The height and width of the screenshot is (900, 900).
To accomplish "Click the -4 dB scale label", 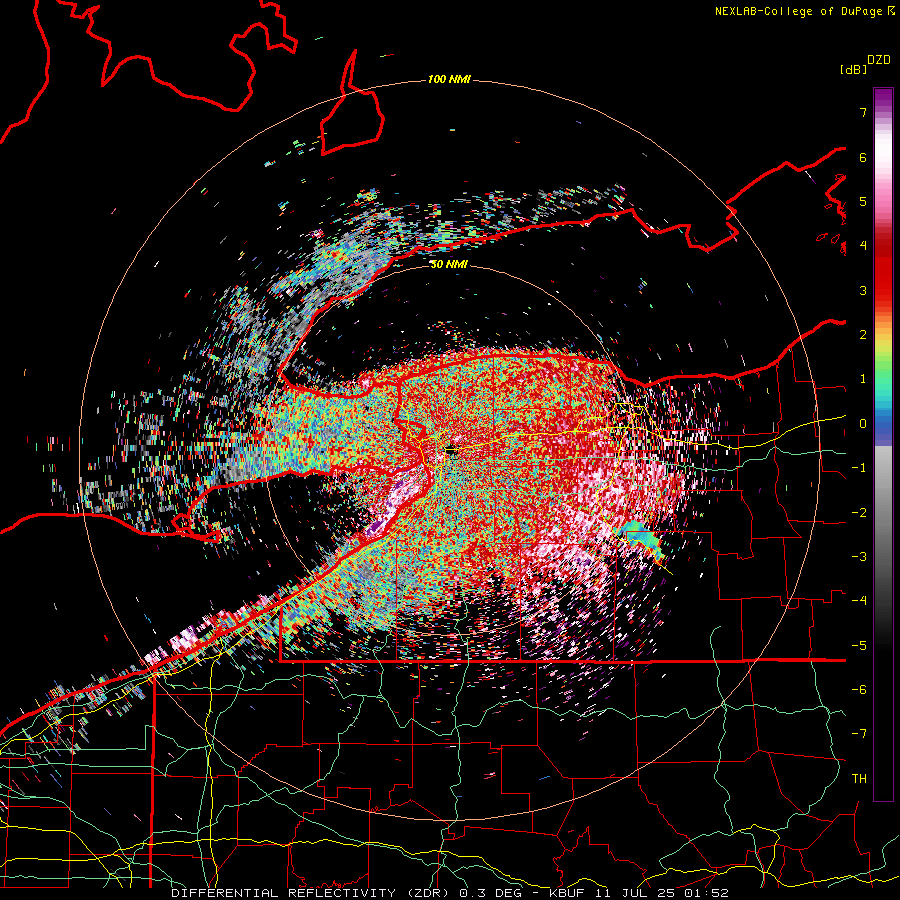I will pyautogui.click(x=859, y=601).
